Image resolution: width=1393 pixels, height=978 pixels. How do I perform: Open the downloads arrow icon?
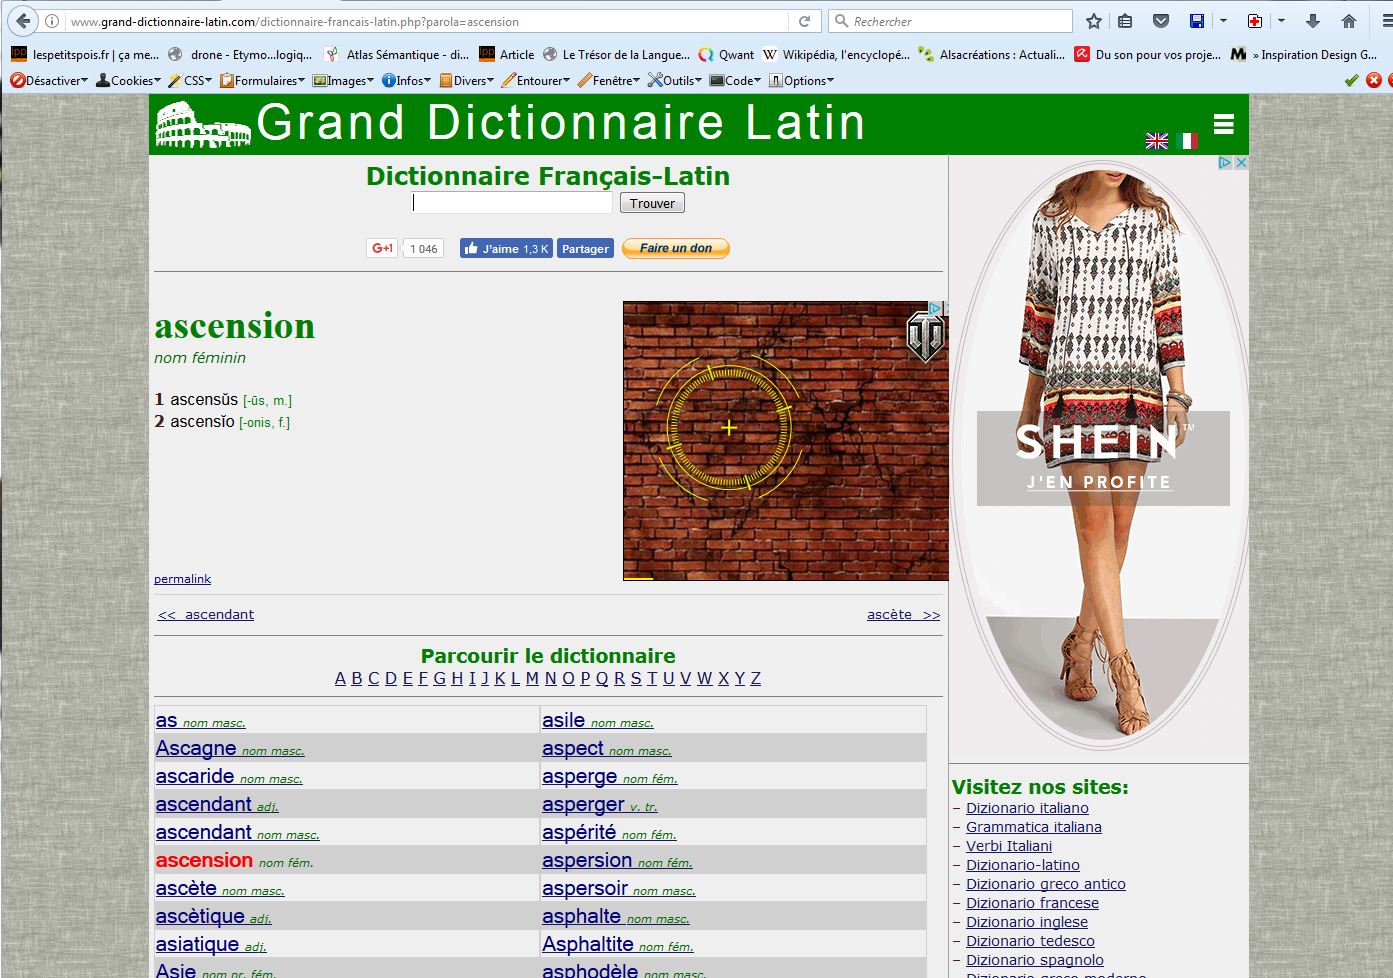click(1313, 21)
